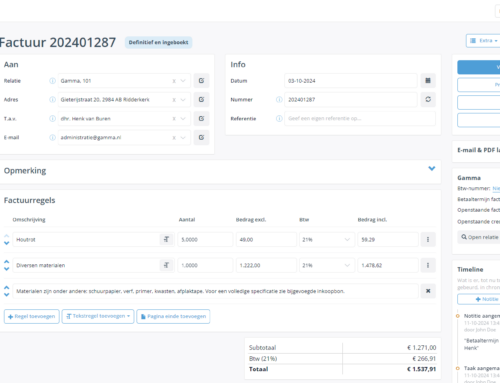This screenshot has height=383, width=500.
Task: Open the E-mail dropdown arrow
Action: point(183,137)
